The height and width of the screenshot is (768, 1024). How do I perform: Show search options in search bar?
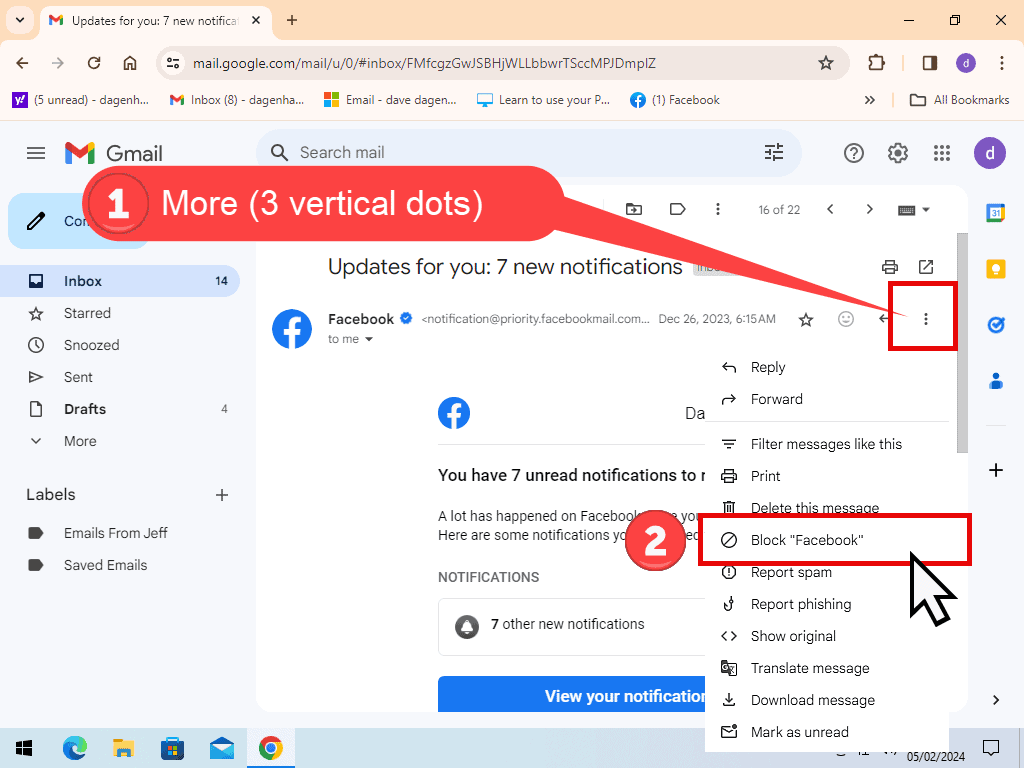[774, 153]
